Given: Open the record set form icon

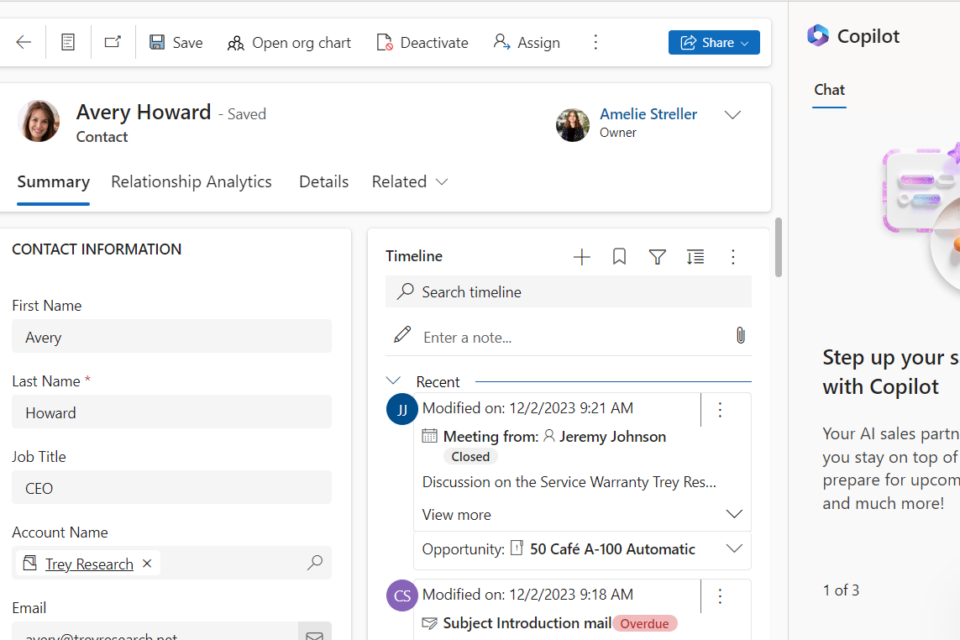Looking at the screenshot, I should tap(68, 42).
